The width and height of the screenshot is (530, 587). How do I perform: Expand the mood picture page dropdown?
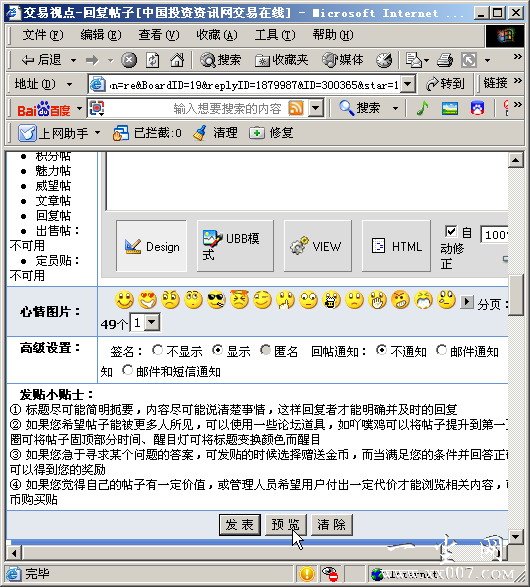(x=152, y=322)
